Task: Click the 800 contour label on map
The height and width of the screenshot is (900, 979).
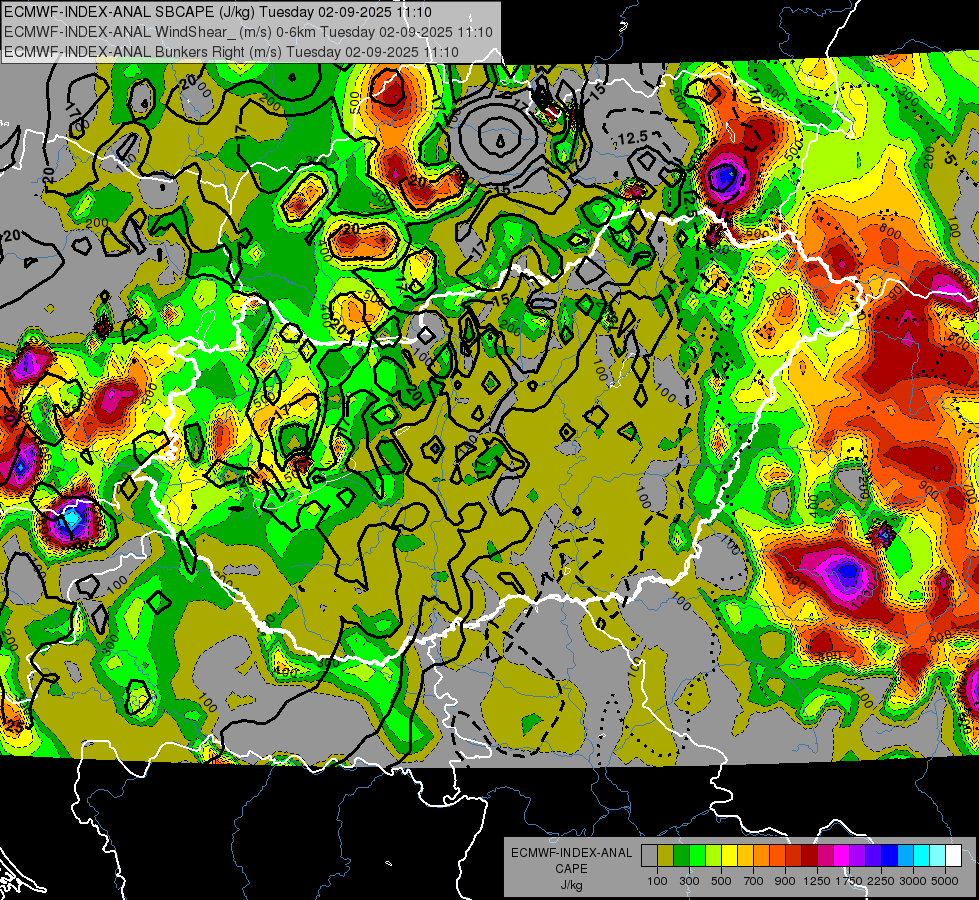Action: tap(889, 232)
